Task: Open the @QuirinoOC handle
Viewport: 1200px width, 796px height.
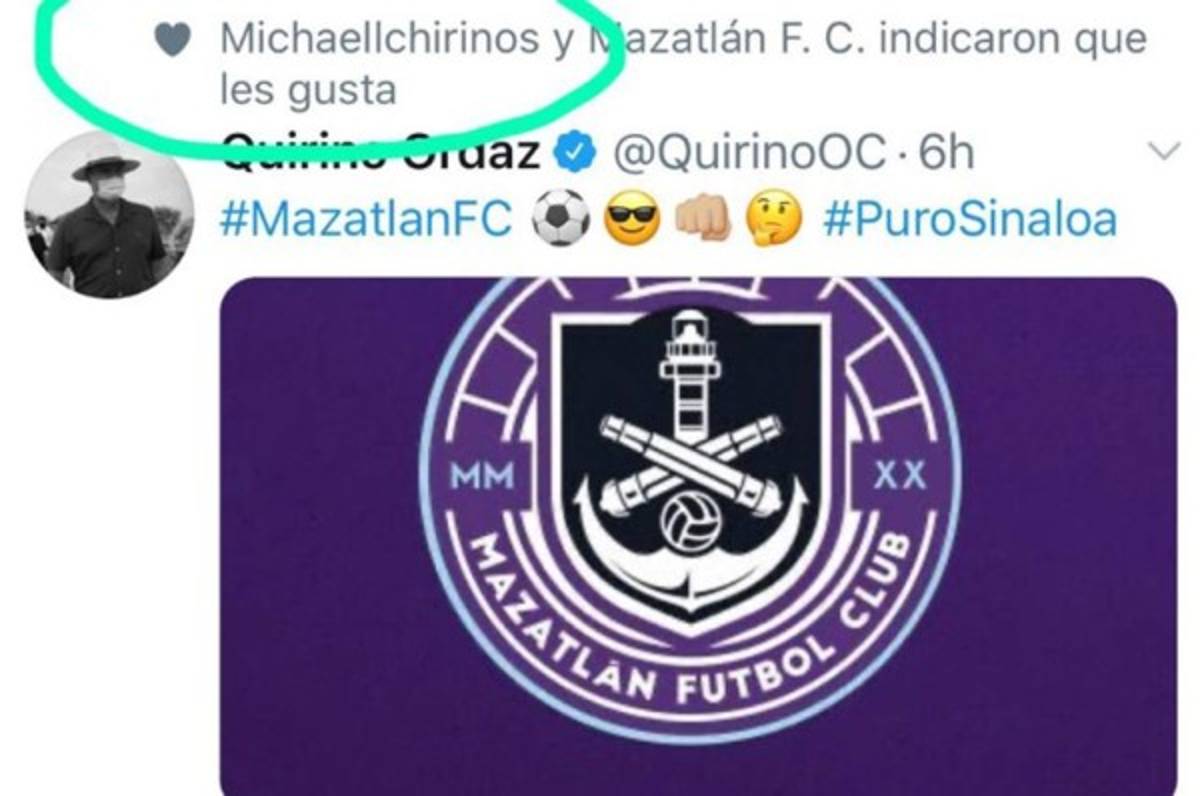Action: point(748,154)
